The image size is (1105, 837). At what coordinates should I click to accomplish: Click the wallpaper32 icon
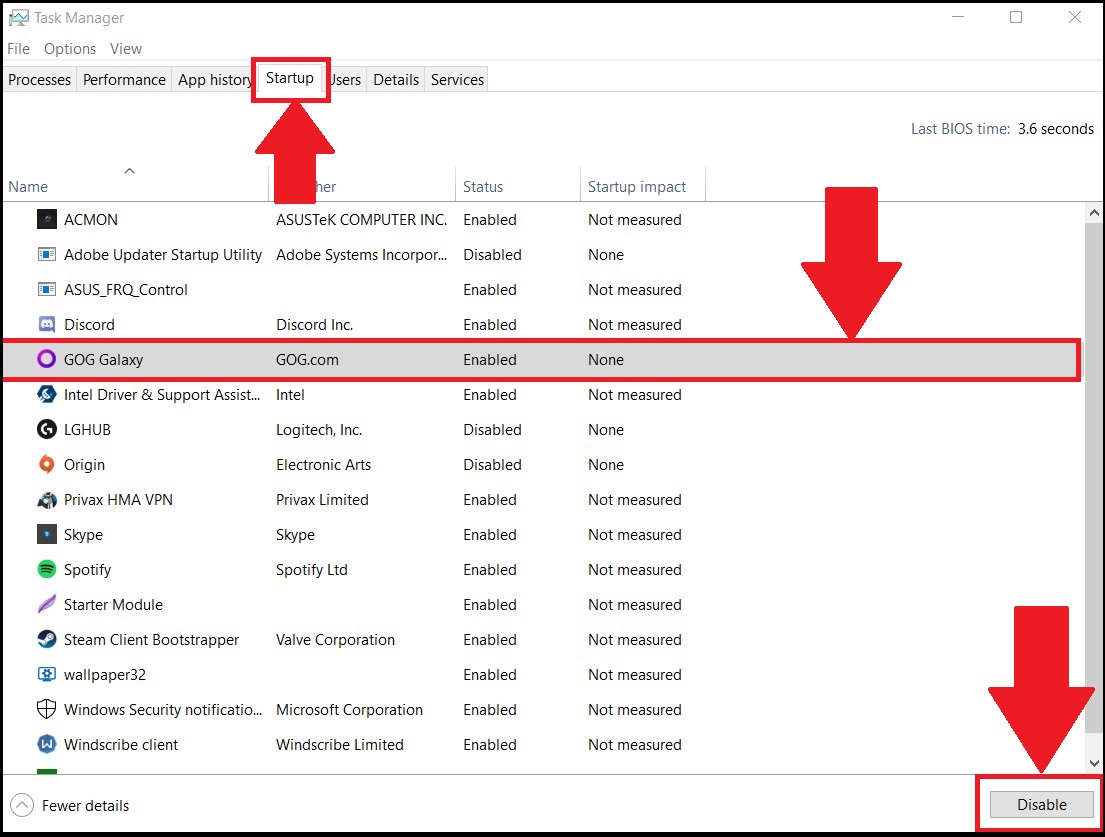pos(47,674)
